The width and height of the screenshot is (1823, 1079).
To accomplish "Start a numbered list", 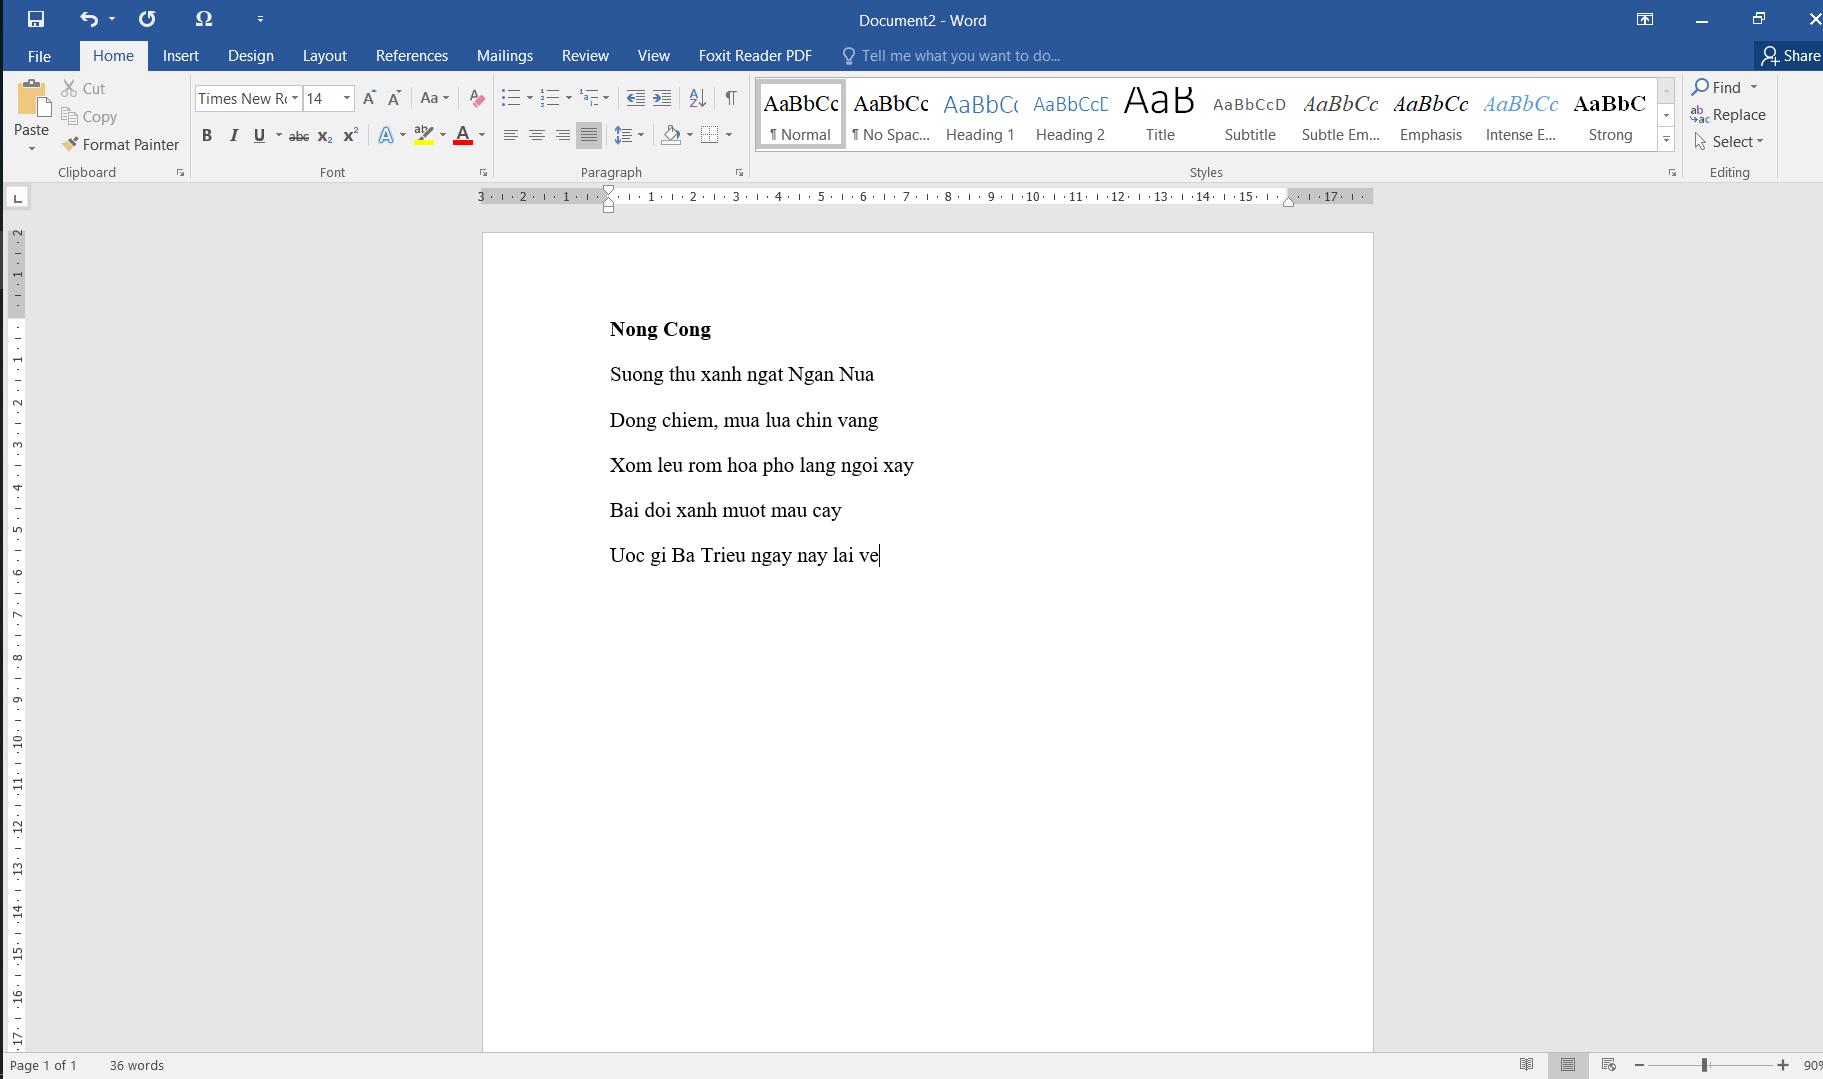I will click(550, 98).
